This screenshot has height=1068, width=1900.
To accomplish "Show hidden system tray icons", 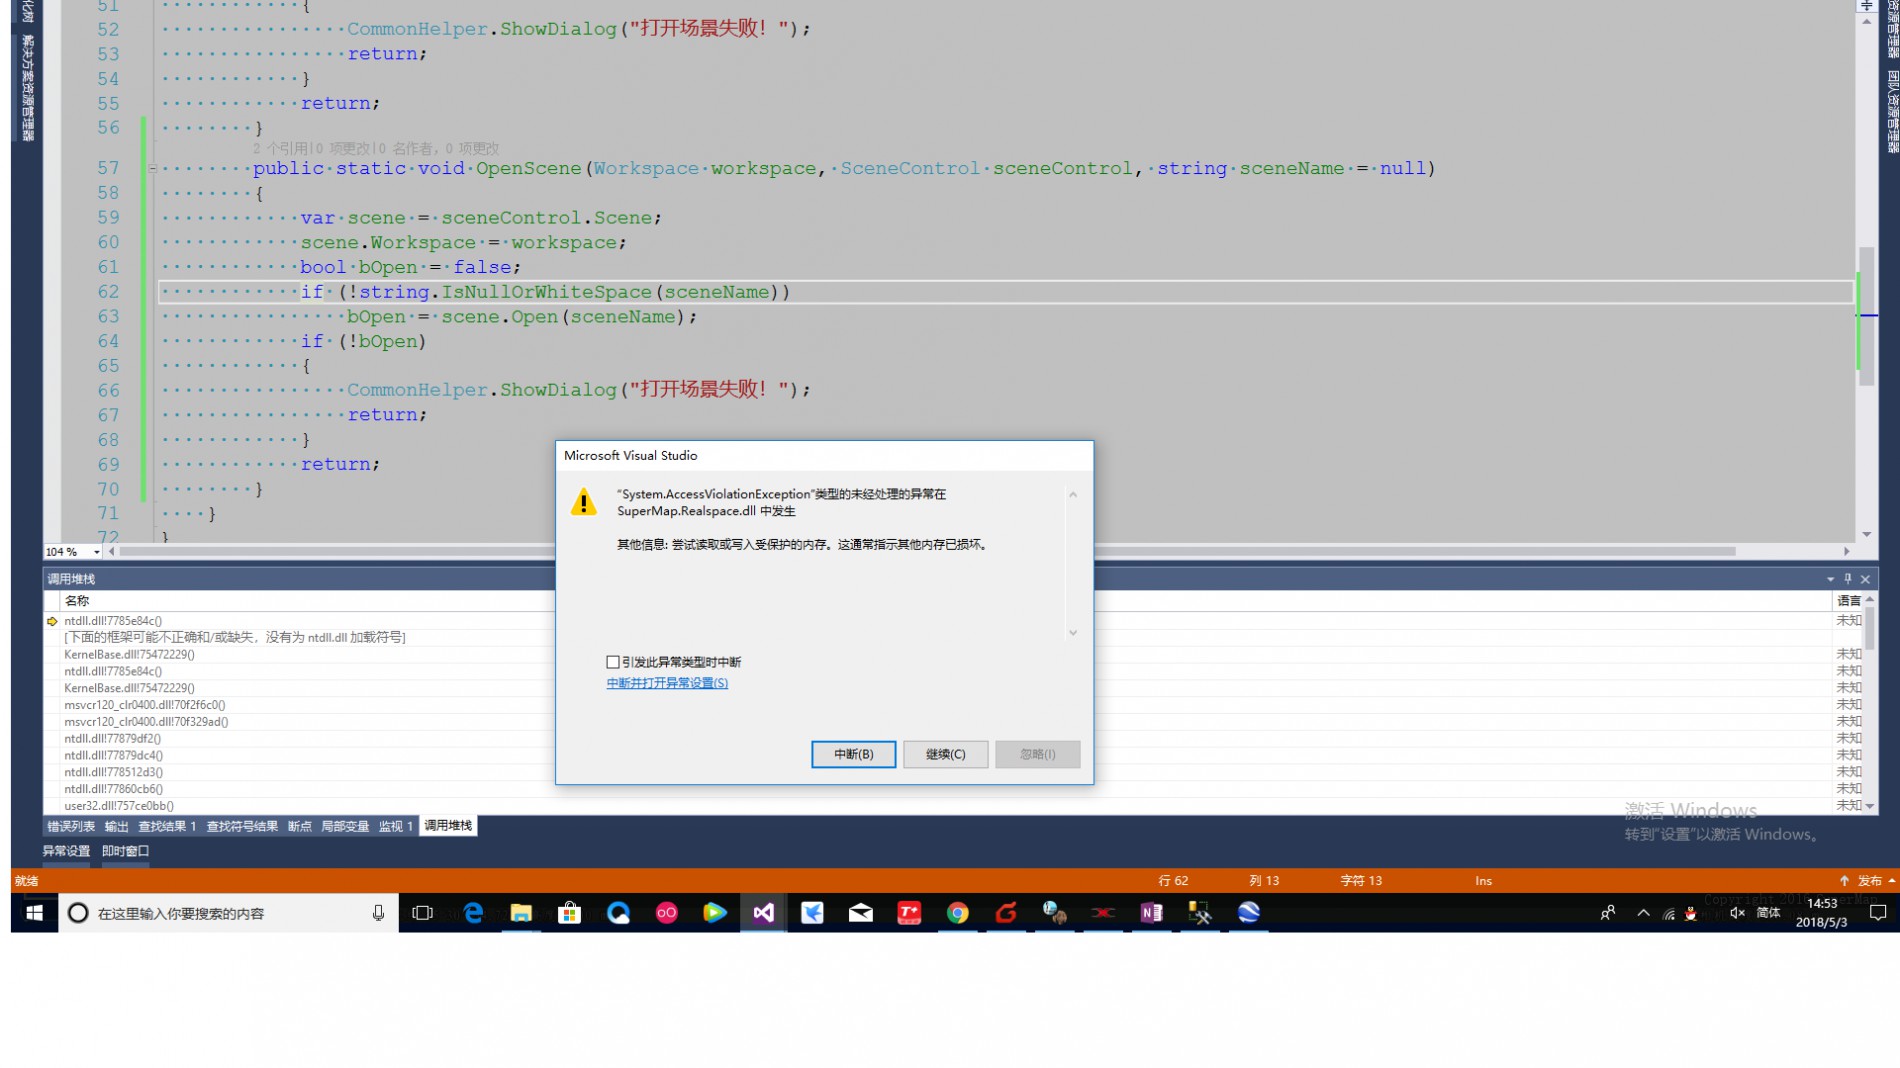I will 1643,913.
